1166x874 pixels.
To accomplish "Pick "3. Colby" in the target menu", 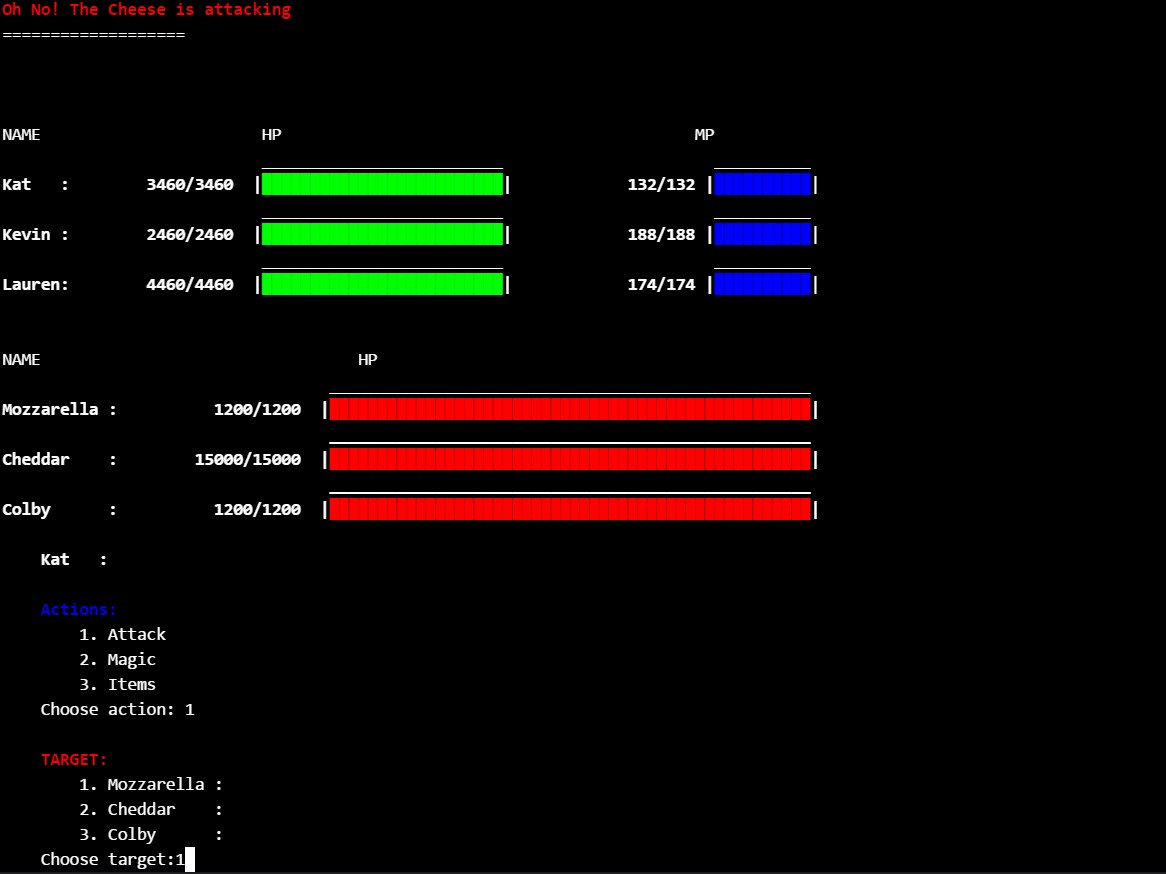I will coord(151,835).
